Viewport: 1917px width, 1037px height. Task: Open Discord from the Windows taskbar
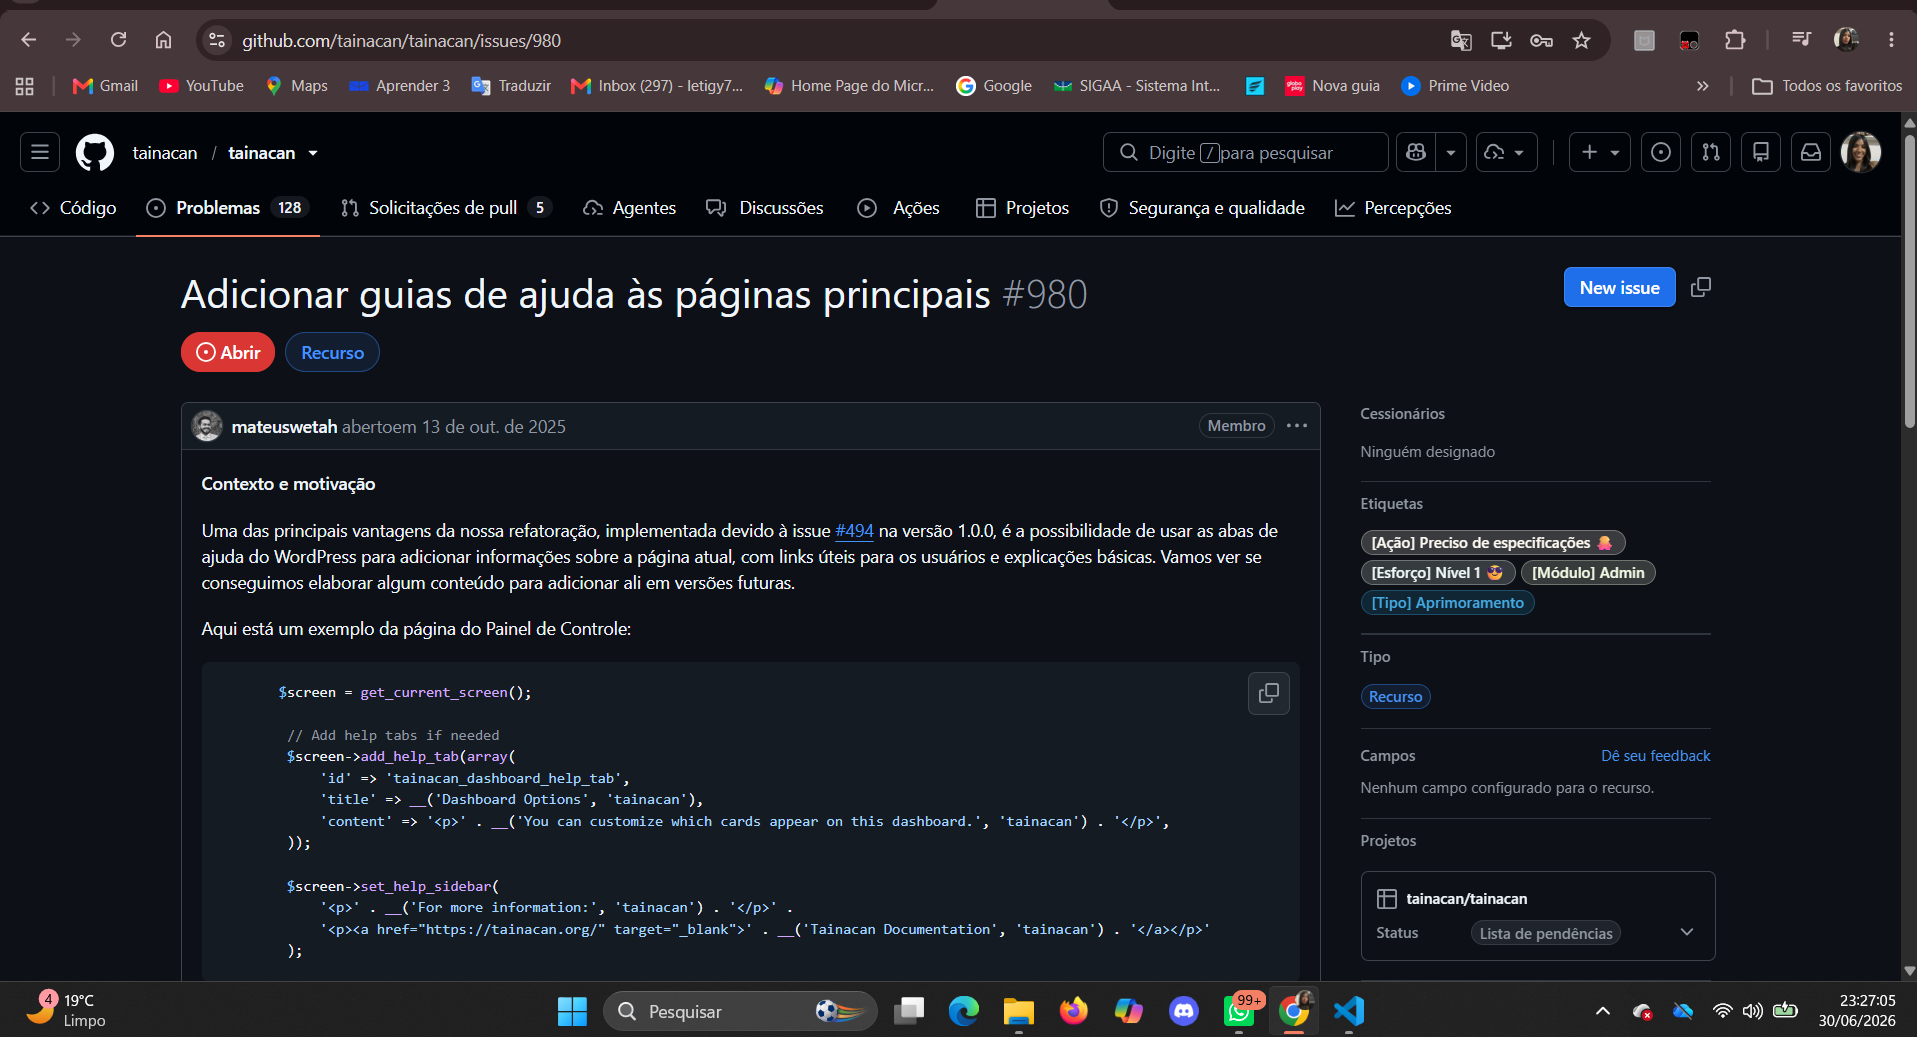tap(1184, 1011)
